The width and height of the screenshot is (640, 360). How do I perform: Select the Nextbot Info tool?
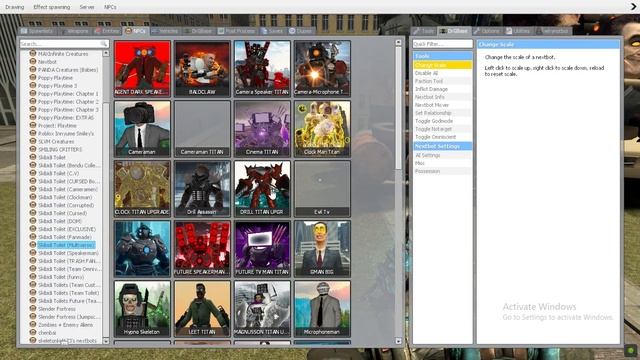coord(442,97)
